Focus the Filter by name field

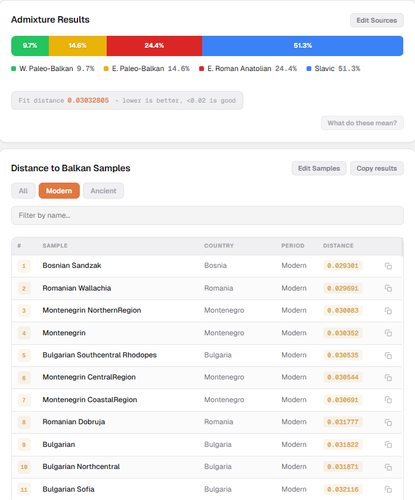tap(207, 215)
